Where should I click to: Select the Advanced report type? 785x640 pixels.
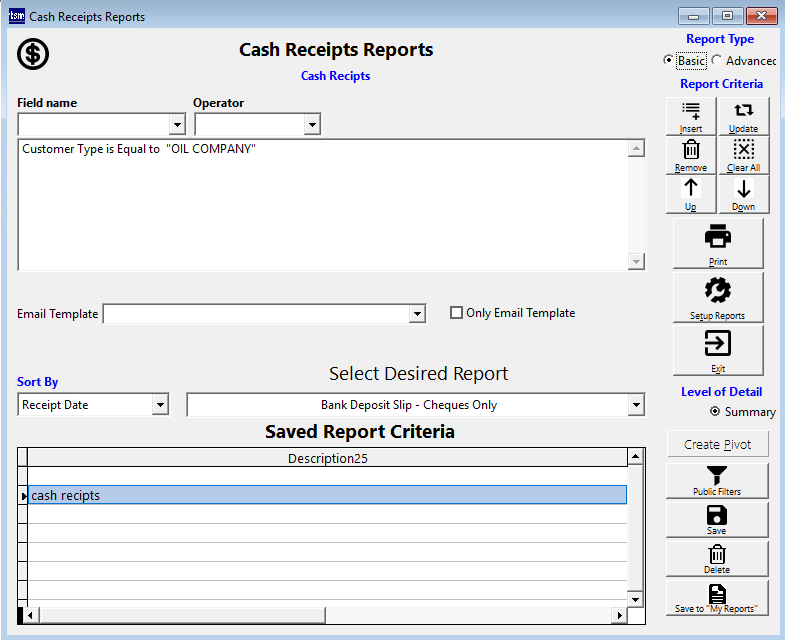click(x=717, y=61)
